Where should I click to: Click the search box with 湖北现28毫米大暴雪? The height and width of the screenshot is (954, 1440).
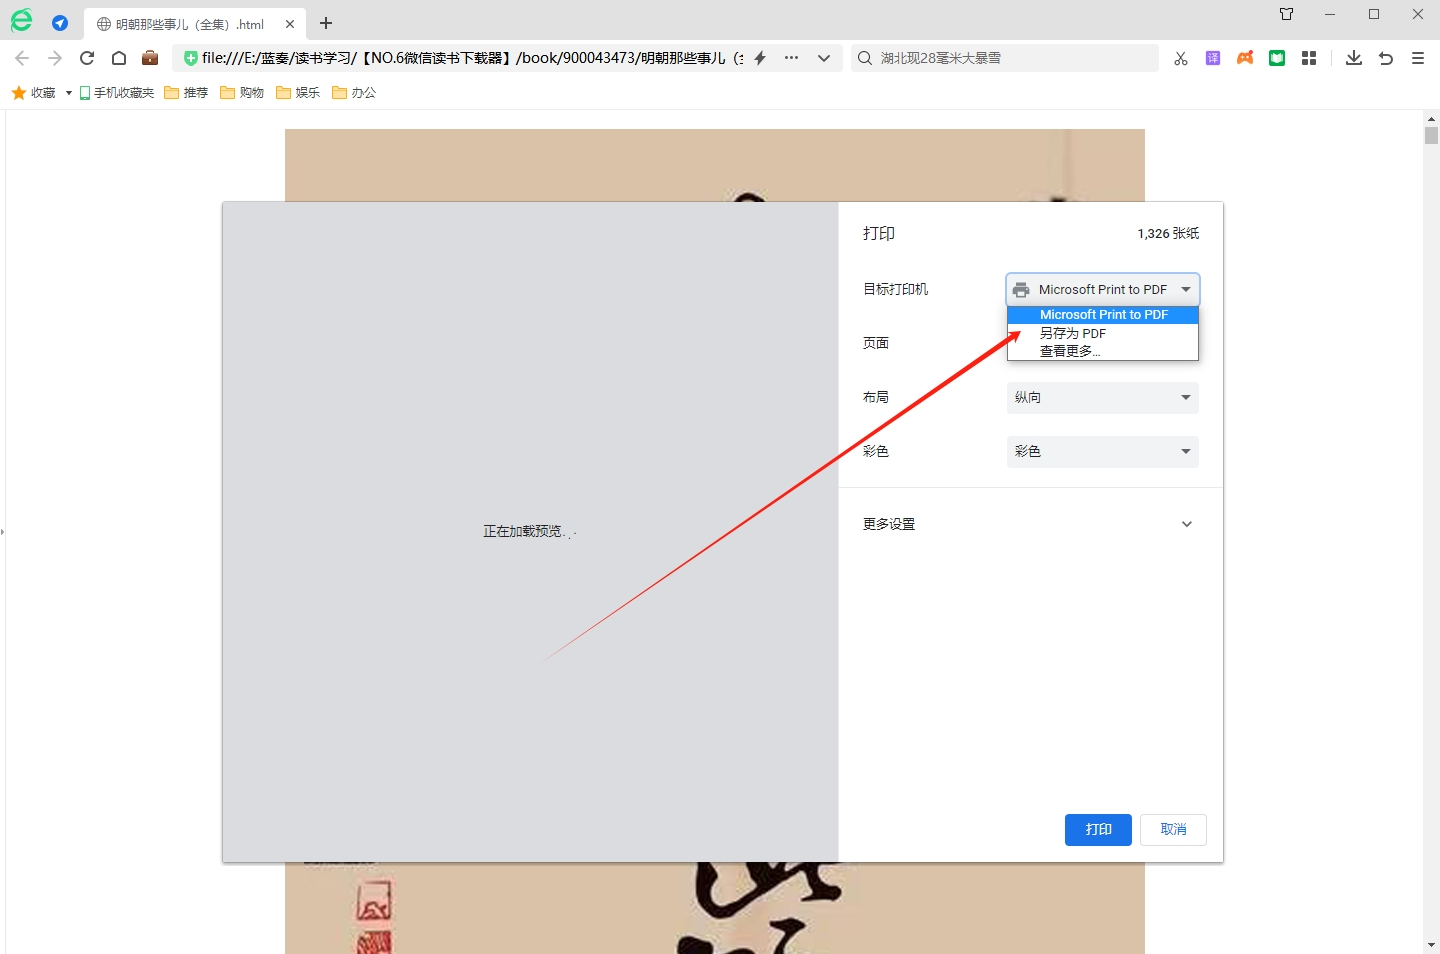coord(1004,58)
